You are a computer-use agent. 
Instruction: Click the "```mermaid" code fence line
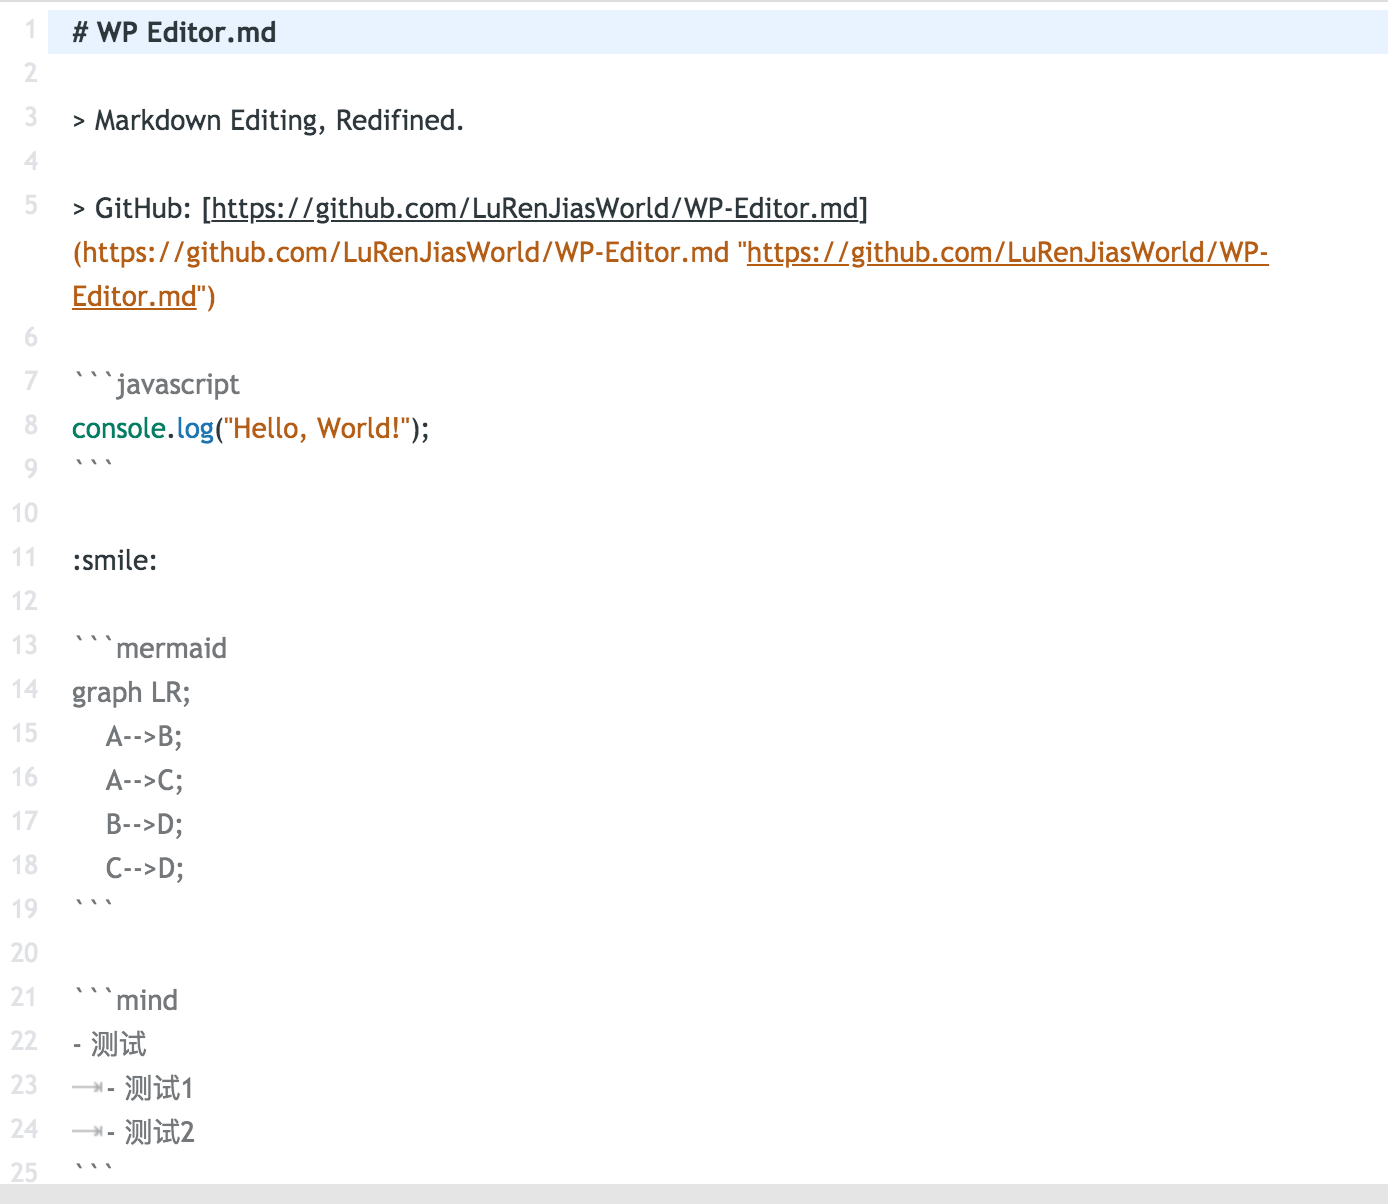150,648
